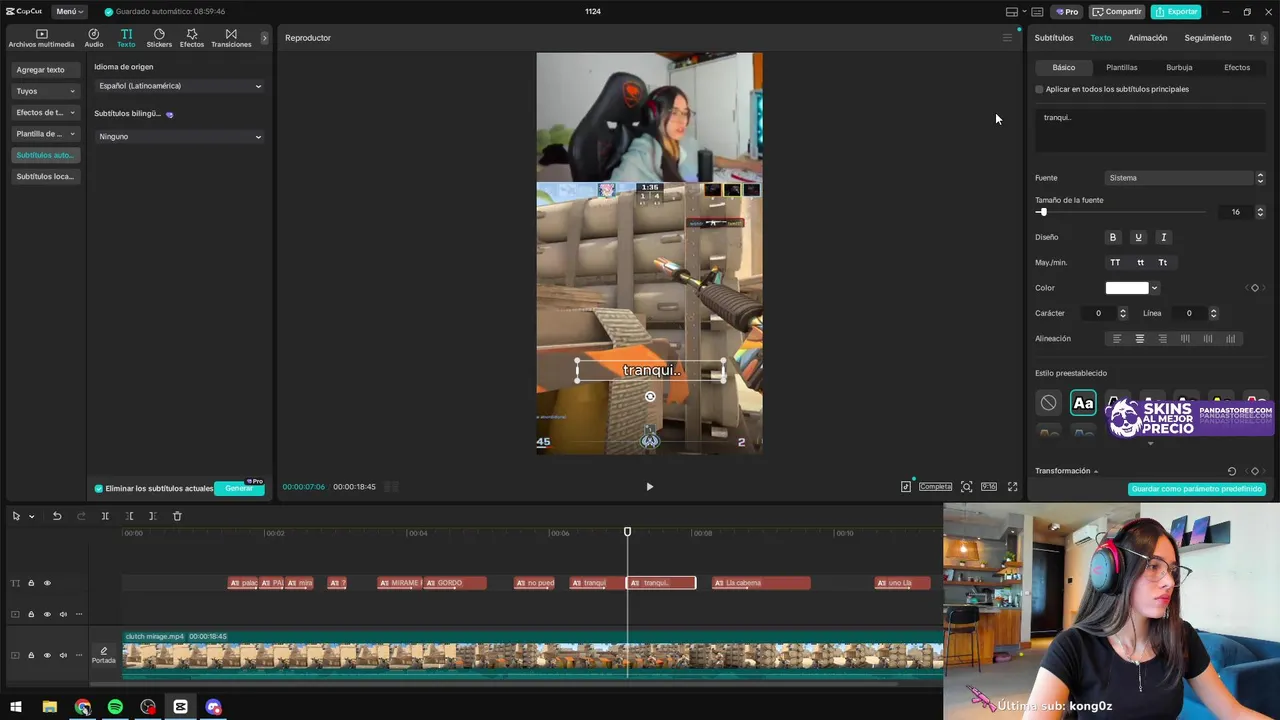Apply italic formatting to subtitle

(1163, 237)
